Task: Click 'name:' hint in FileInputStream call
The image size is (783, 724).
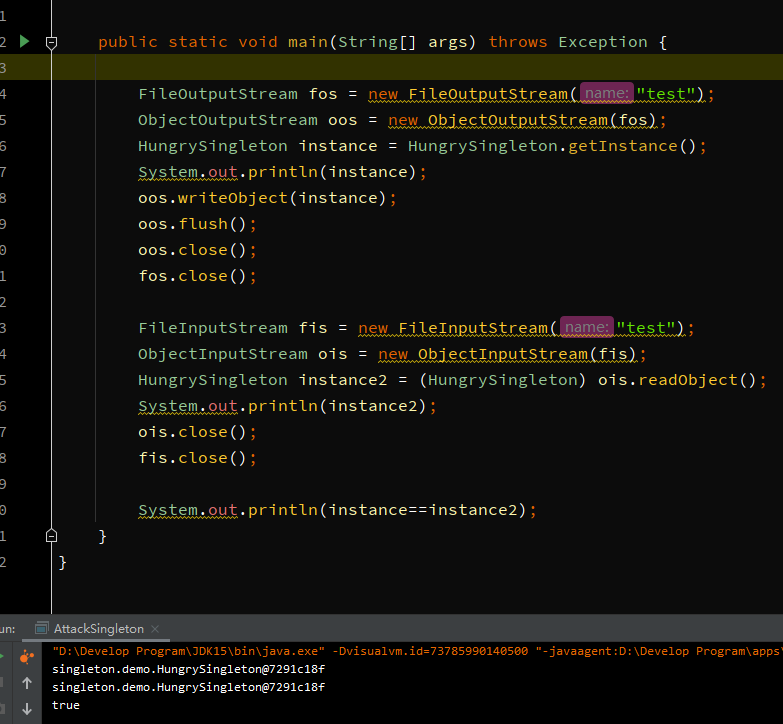Action: pyautogui.click(x=587, y=327)
